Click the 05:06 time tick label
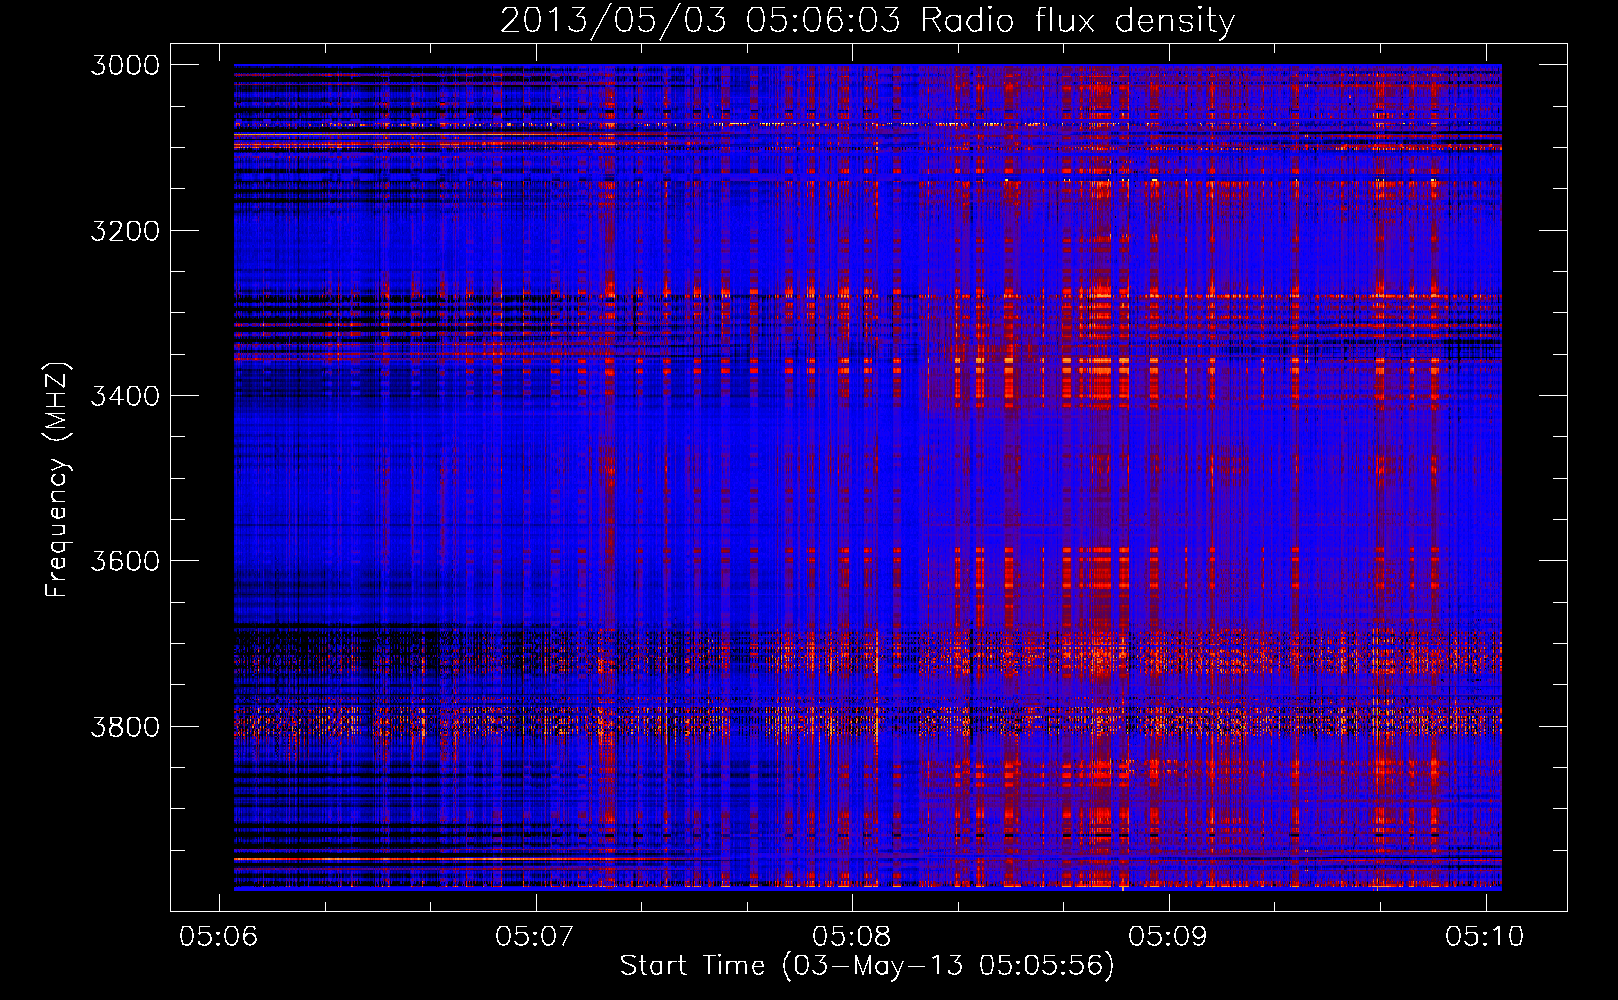Screen dimensions: 1618x1000 pyautogui.click(x=218, y=936)
